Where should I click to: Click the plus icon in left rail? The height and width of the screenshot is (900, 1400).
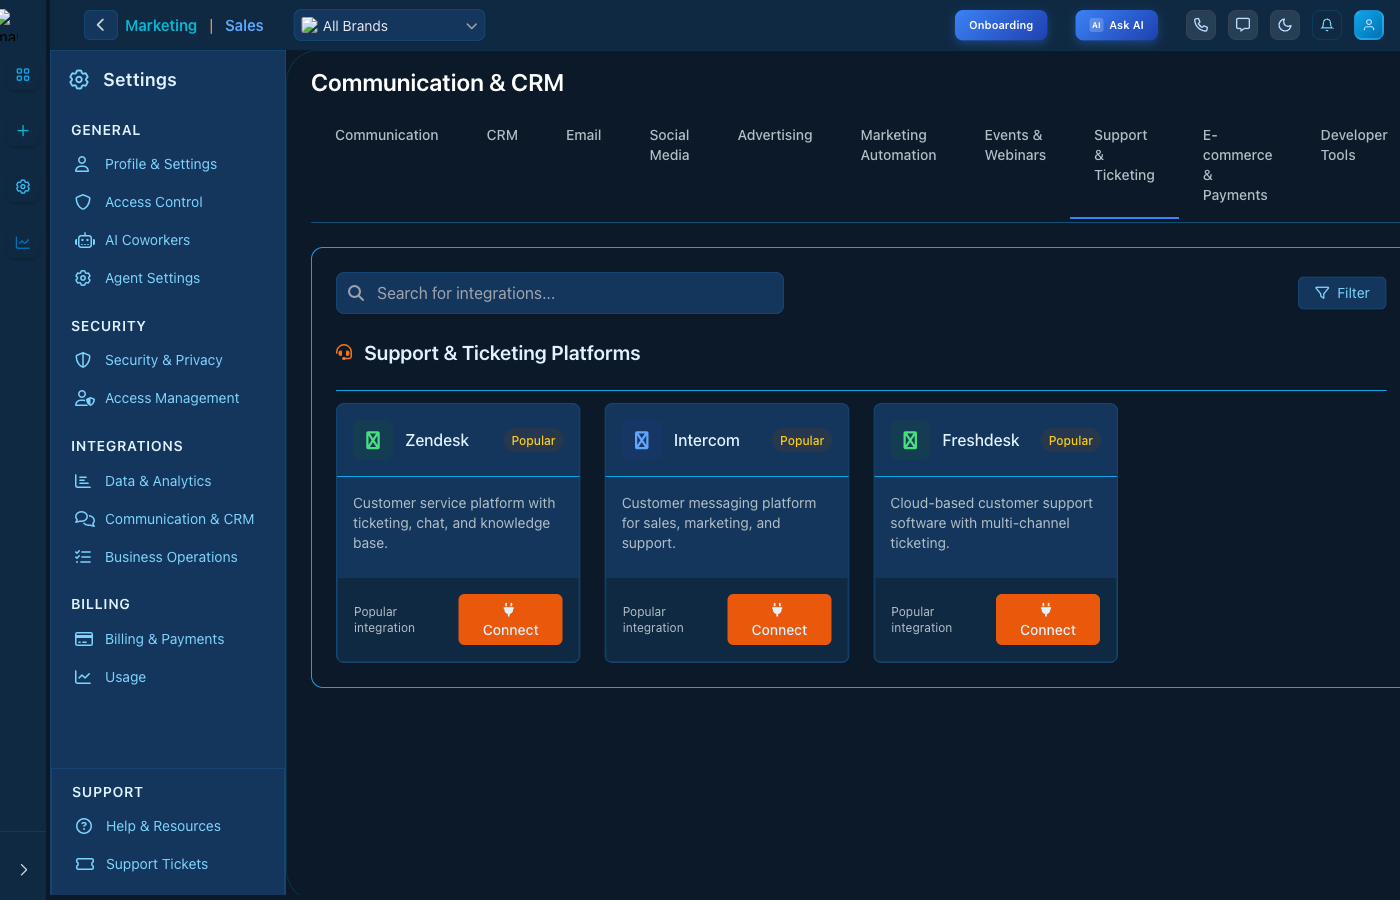pos(23,131)
